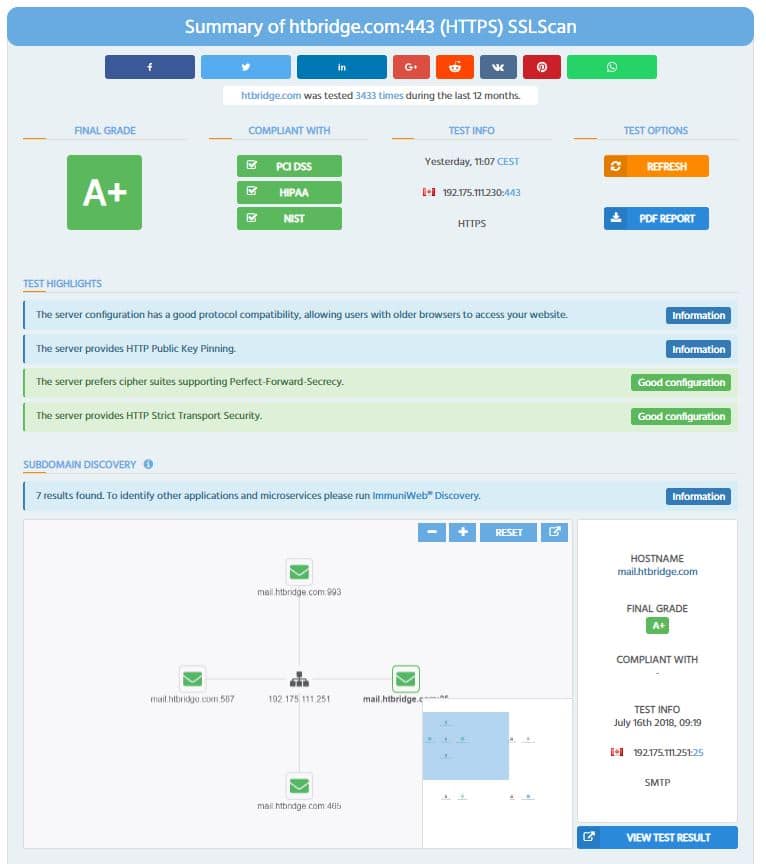Open the htbridge.com link

point(271,95)
